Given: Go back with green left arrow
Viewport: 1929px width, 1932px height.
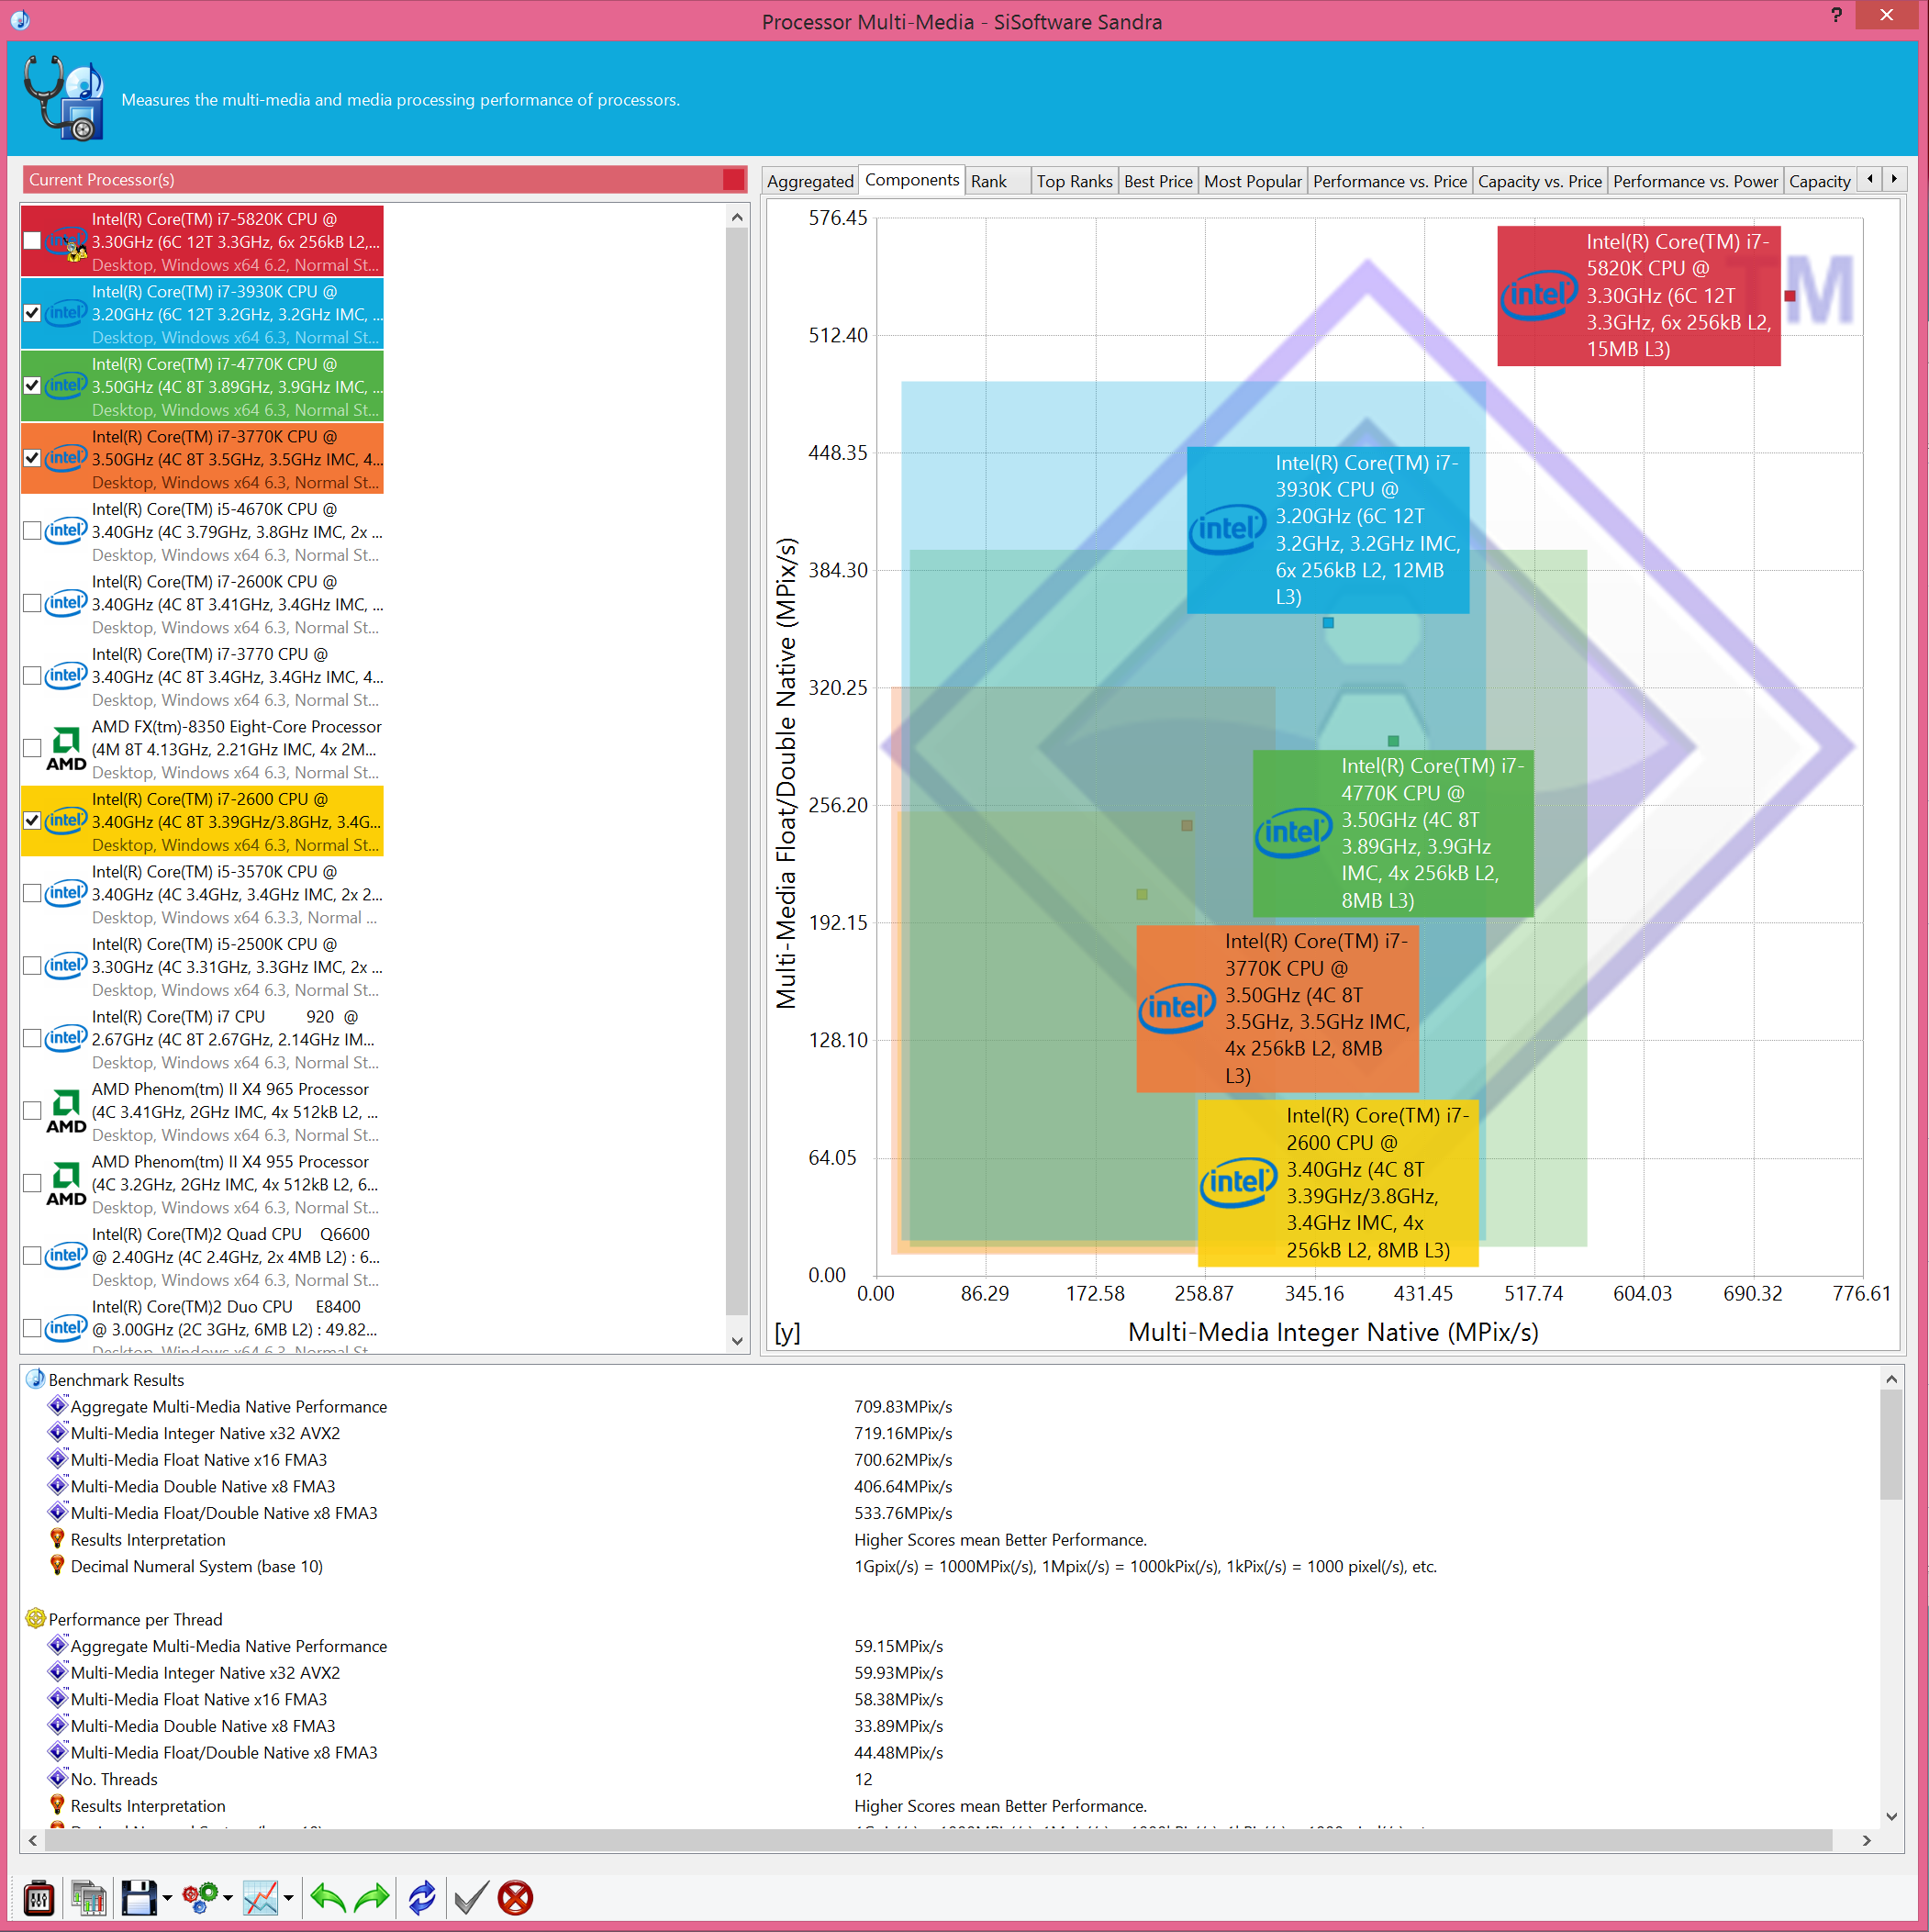Looking at the screenshot, I should 327,1897.
